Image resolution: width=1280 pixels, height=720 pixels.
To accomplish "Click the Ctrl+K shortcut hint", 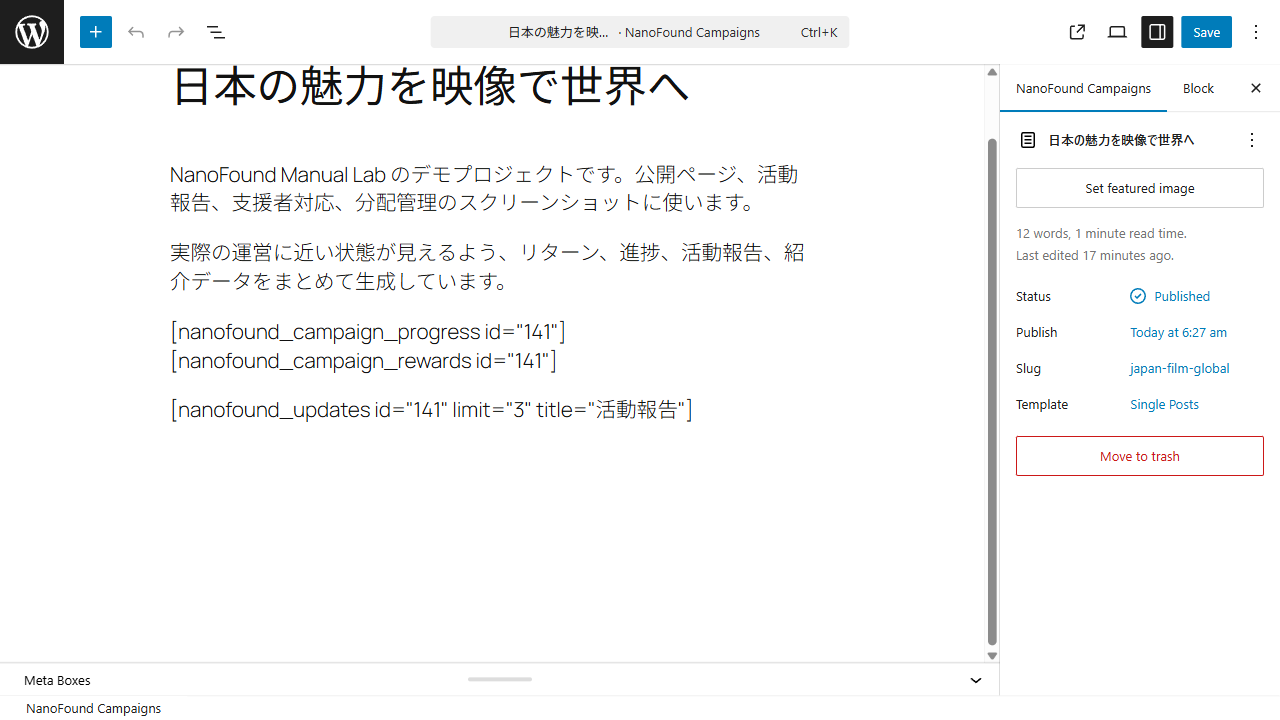I will (x=819, y=32).
